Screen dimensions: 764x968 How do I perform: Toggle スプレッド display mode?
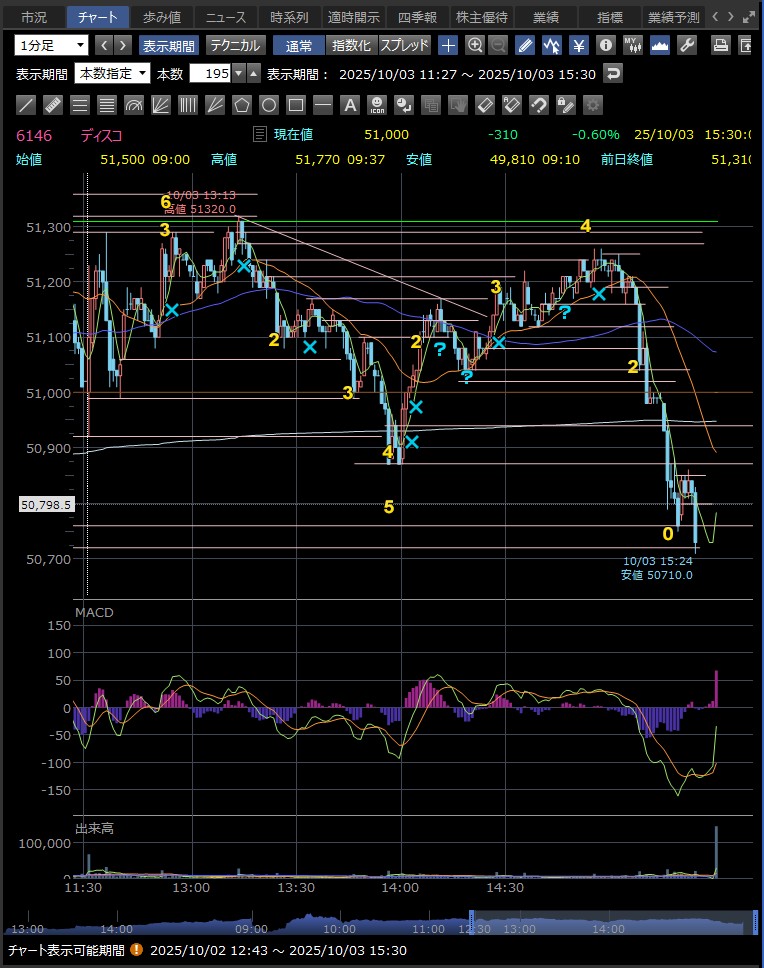click(404, 45)
